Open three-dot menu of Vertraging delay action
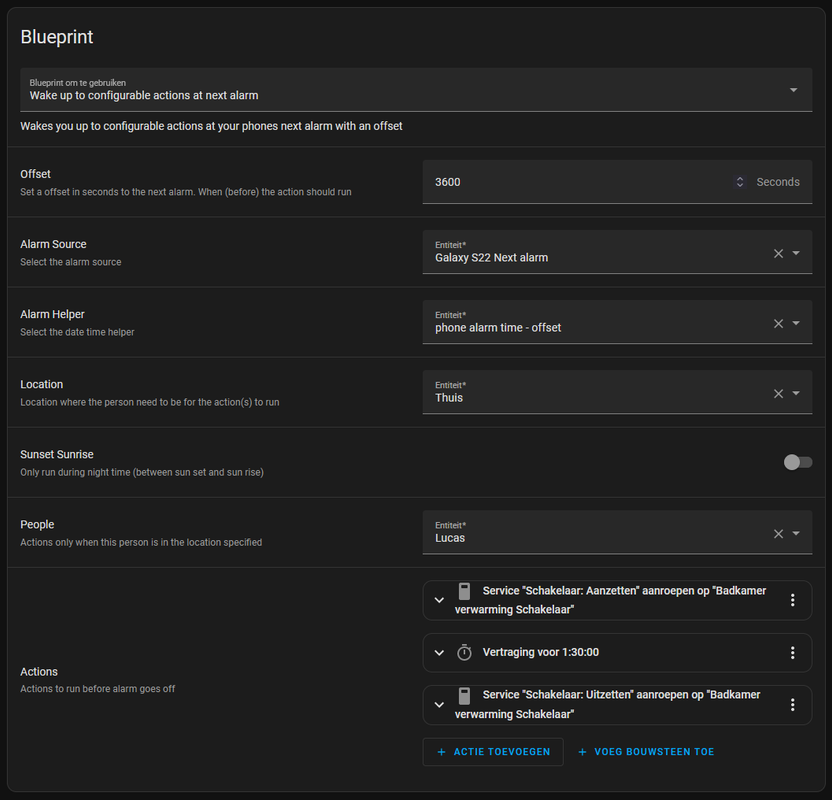This screenshot has width=832, height=800. (792, 653)
